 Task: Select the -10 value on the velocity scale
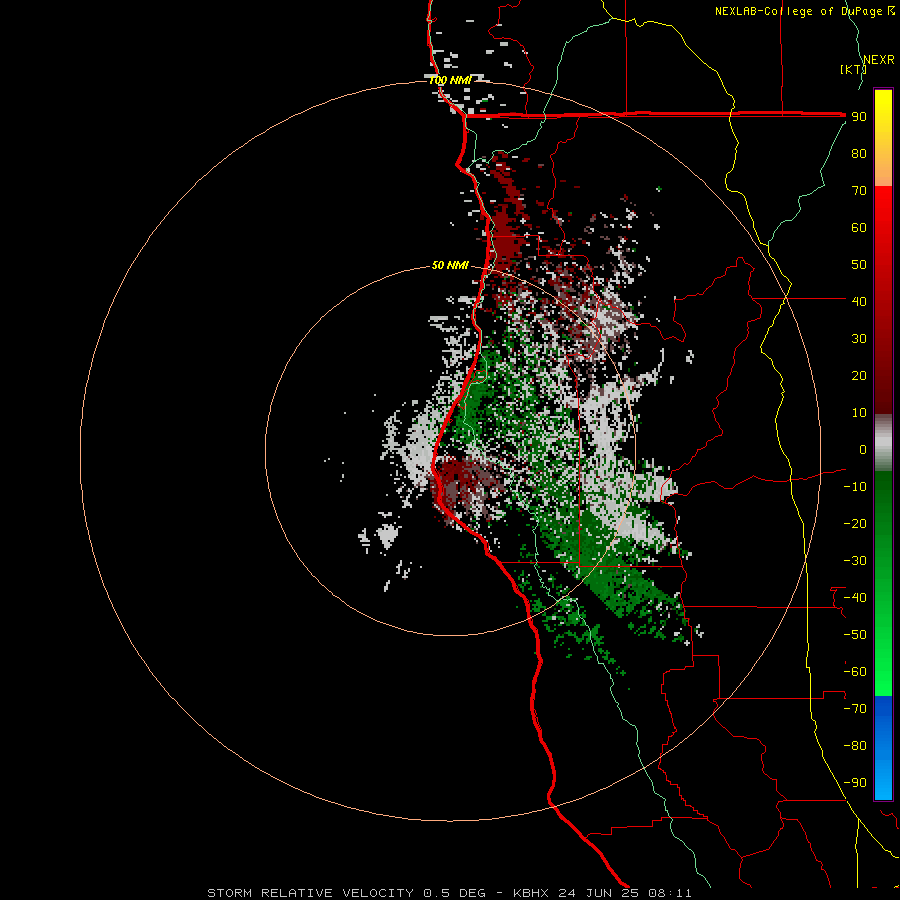click(855, 487)
